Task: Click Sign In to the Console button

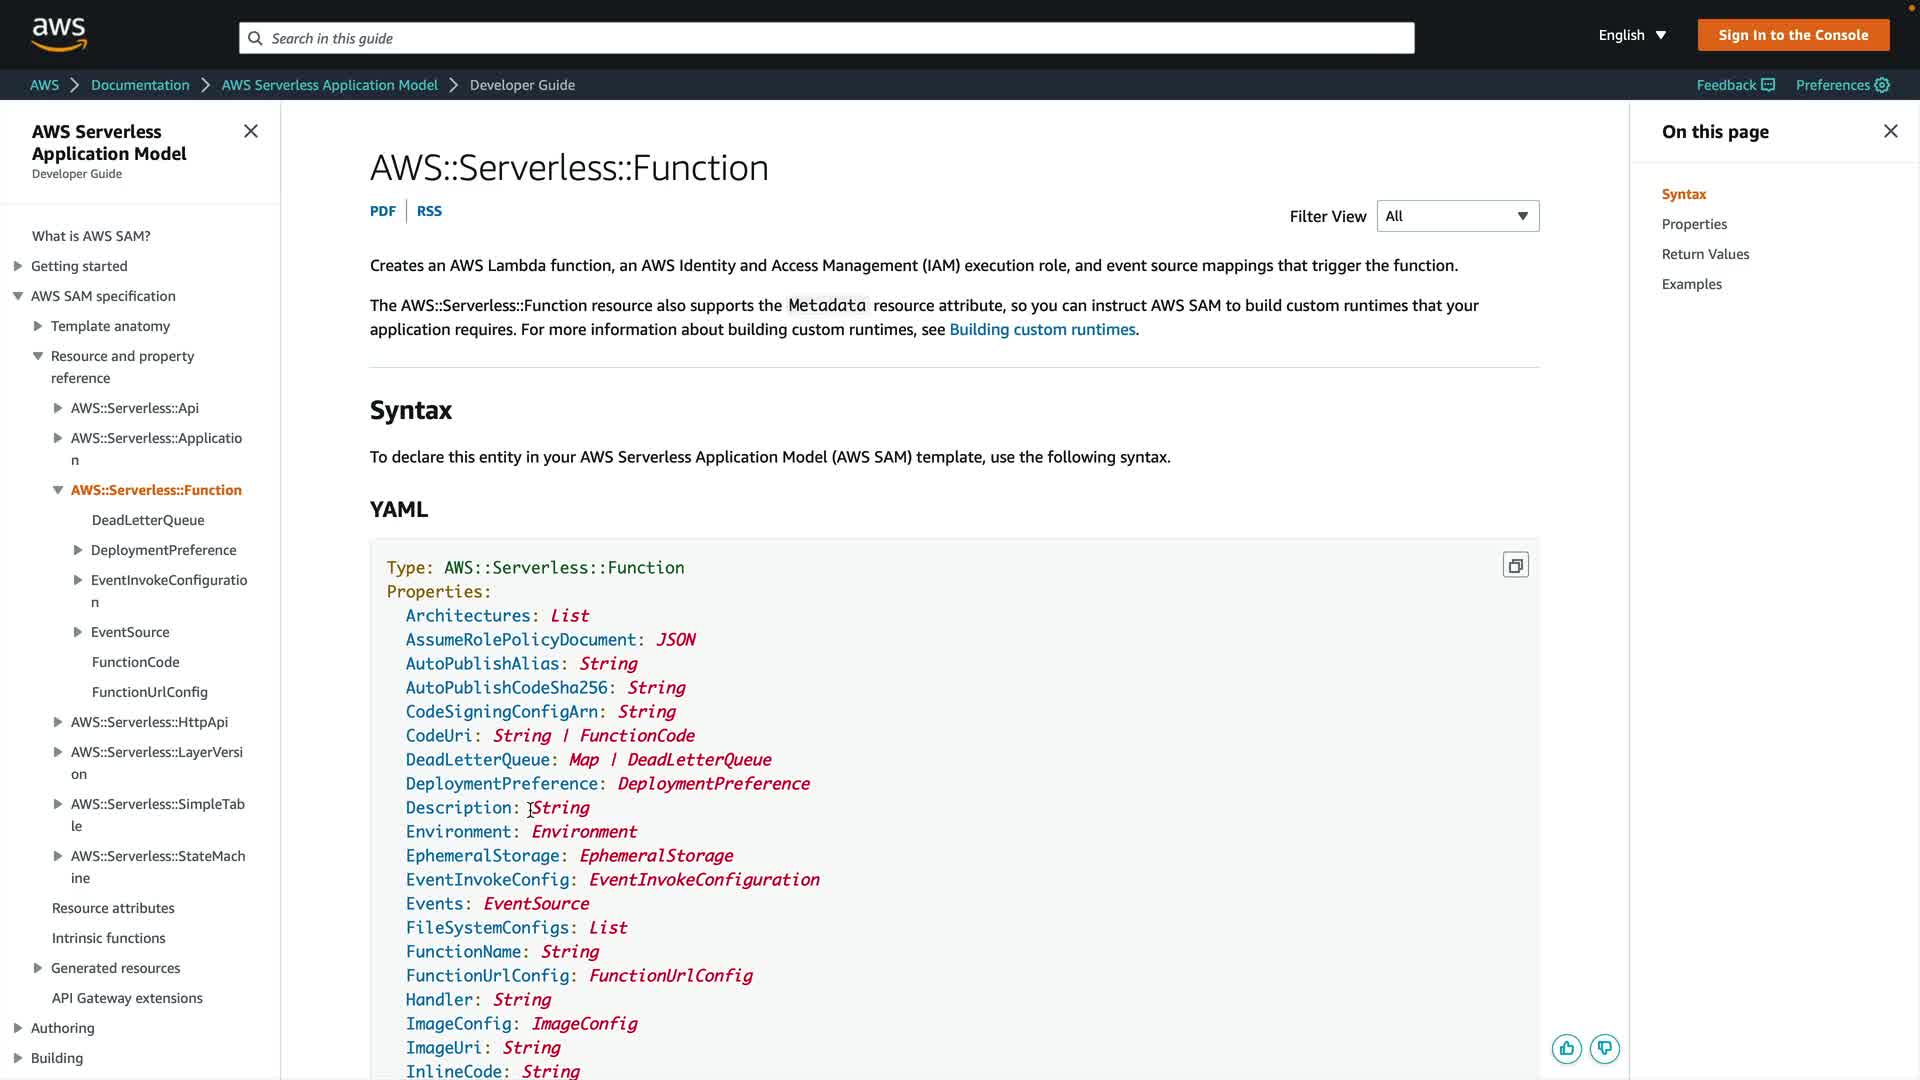Action: 1792,35
